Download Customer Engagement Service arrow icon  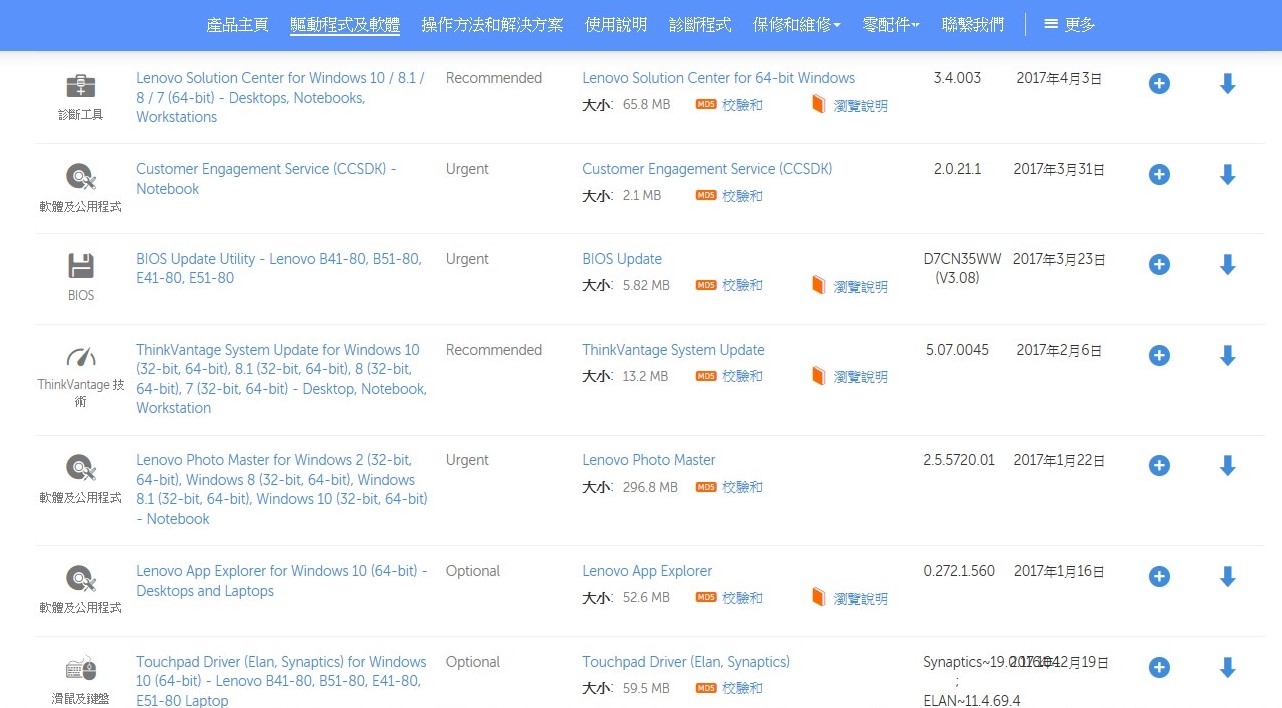[1228, 175]
